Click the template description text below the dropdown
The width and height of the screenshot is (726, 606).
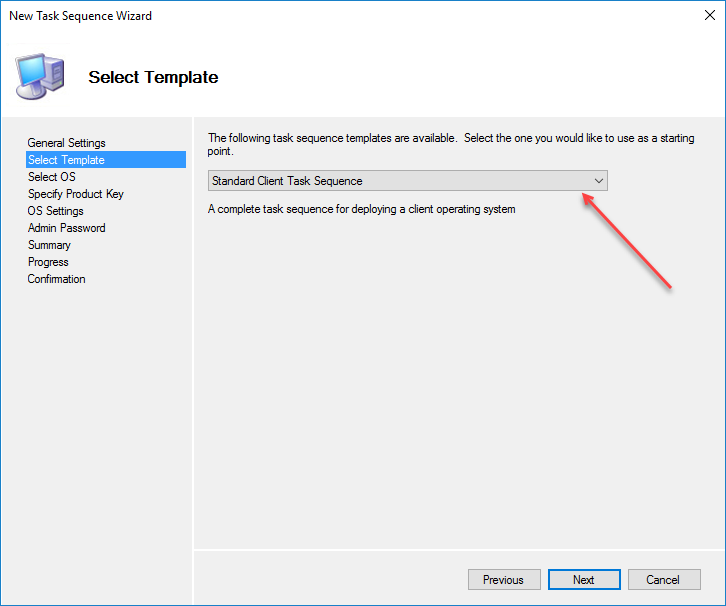click(361, 209)
